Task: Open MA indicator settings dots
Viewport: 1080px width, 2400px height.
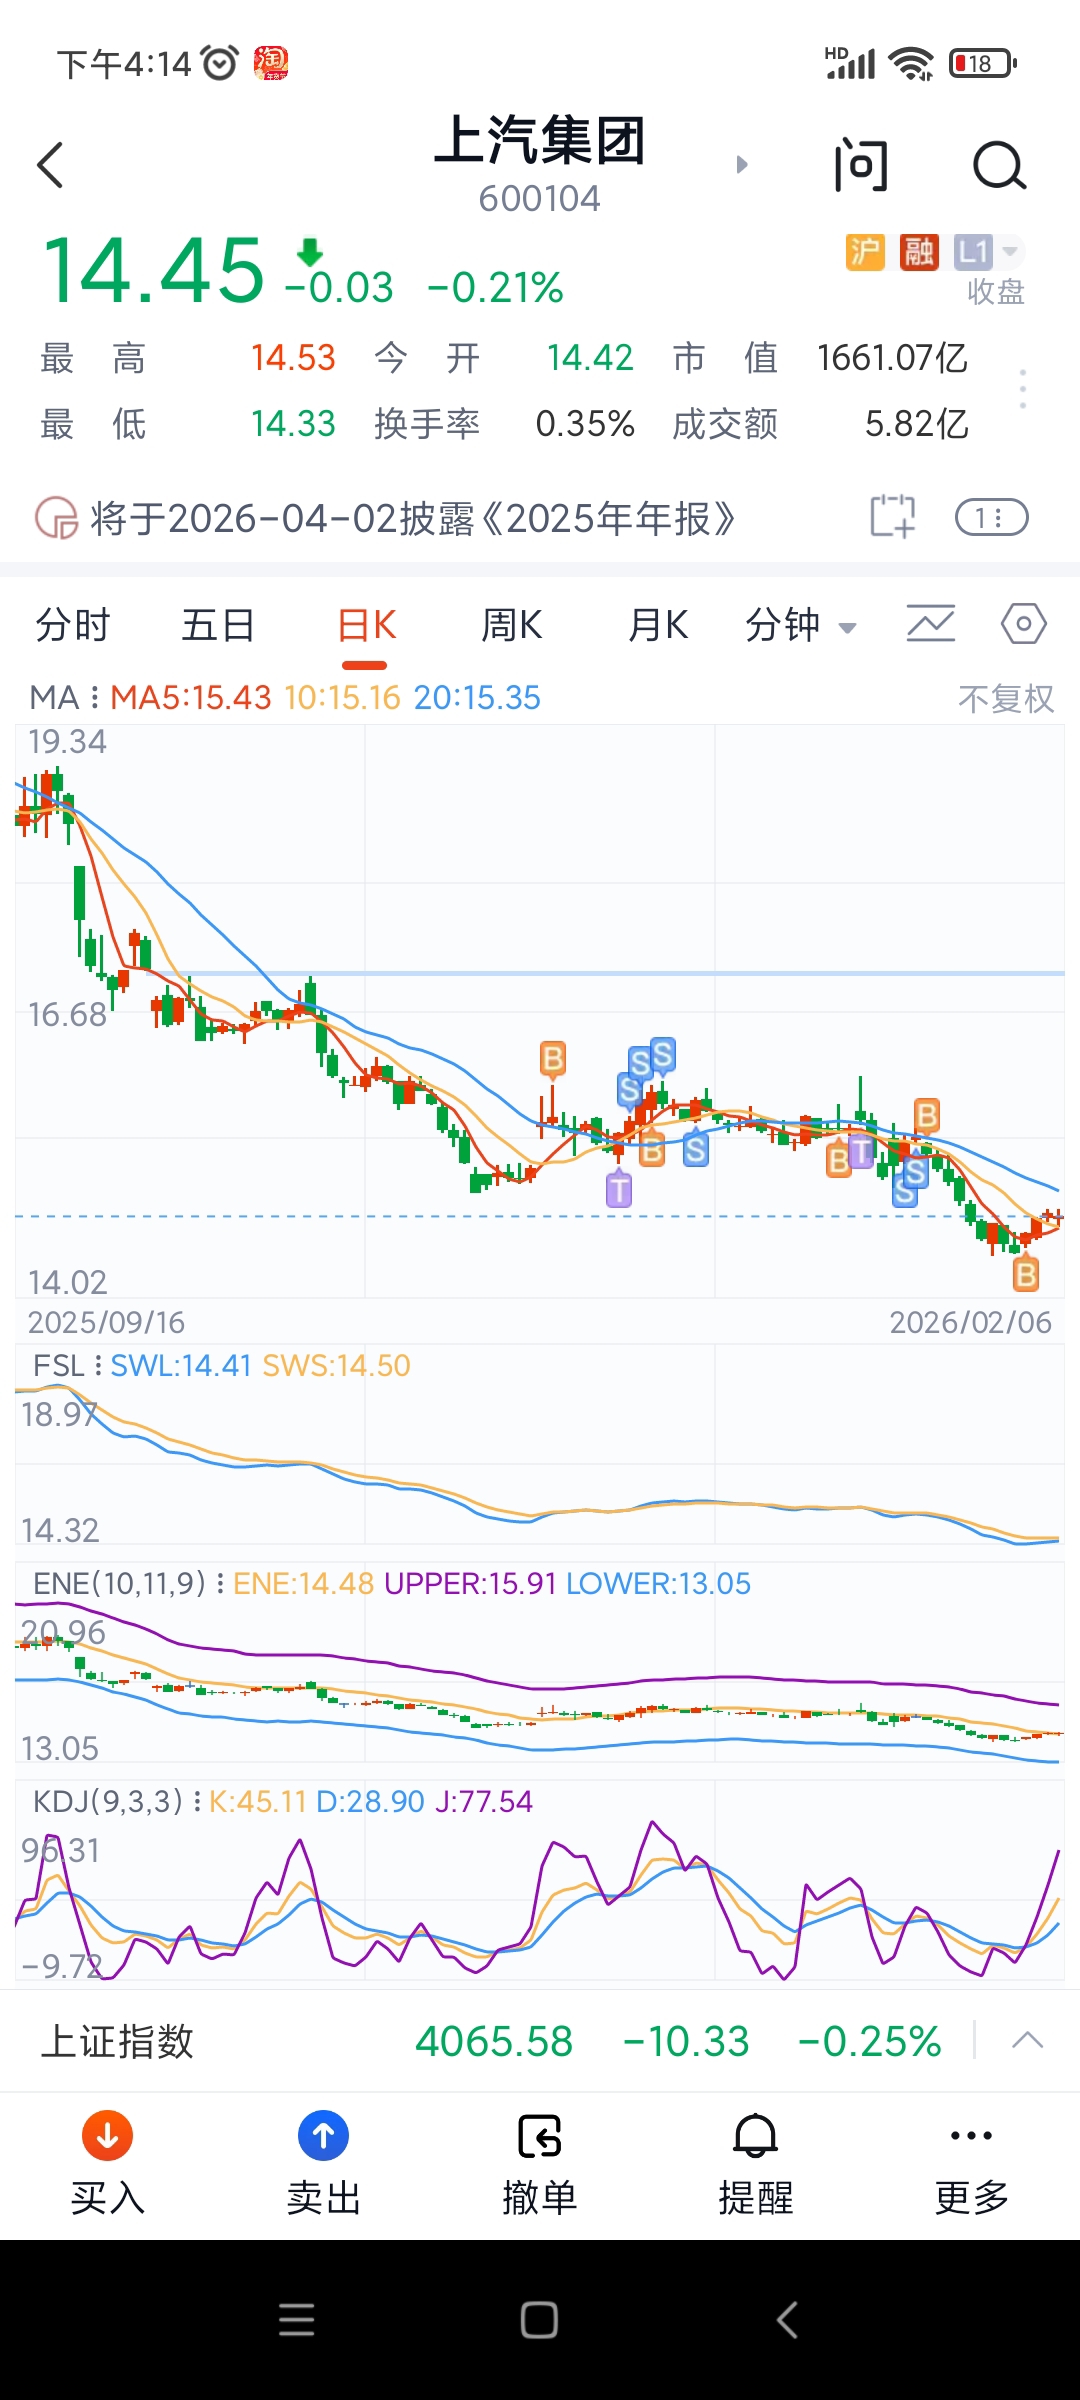Action: 94,698
